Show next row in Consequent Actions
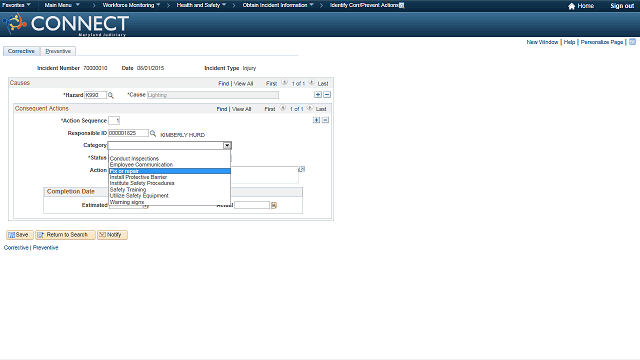This screenshot has height=360, width=640. tap(310, 108)
